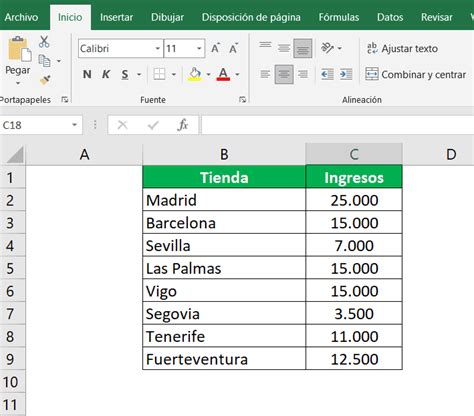
Task: Select the Fuerteventura cell
Action: pyautogui.click(x=224, y=359)
